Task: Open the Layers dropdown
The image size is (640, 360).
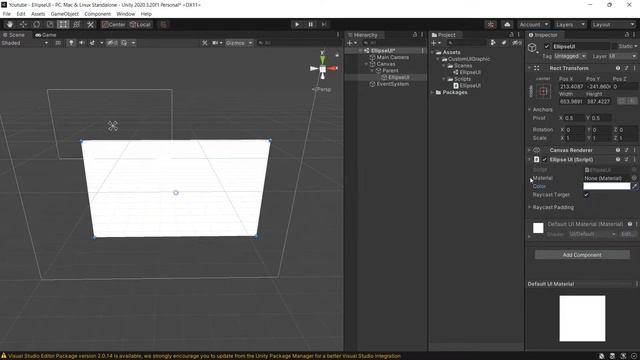Action: pyautogui.click(x=570, y=24)
